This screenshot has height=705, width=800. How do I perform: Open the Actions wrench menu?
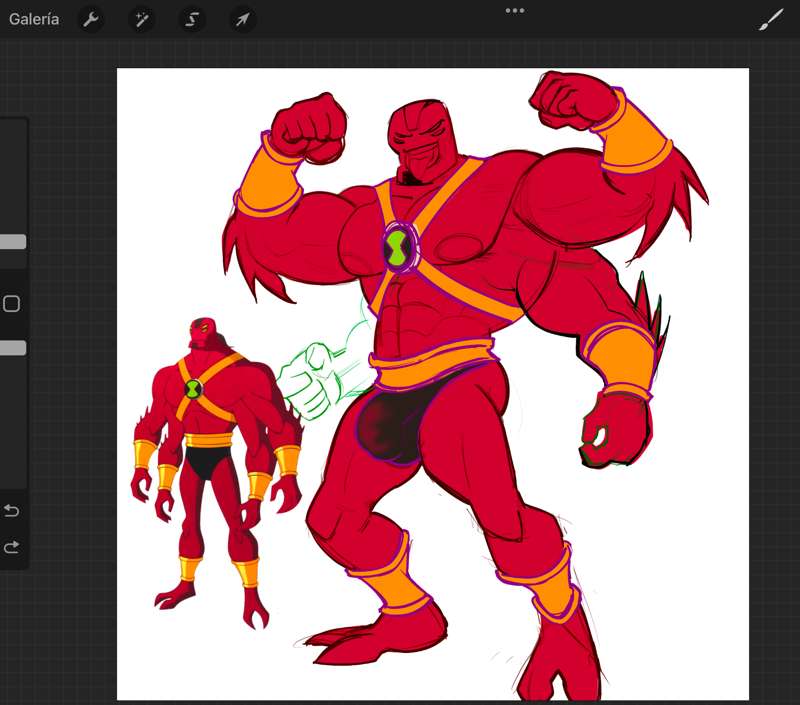(91, 19)
